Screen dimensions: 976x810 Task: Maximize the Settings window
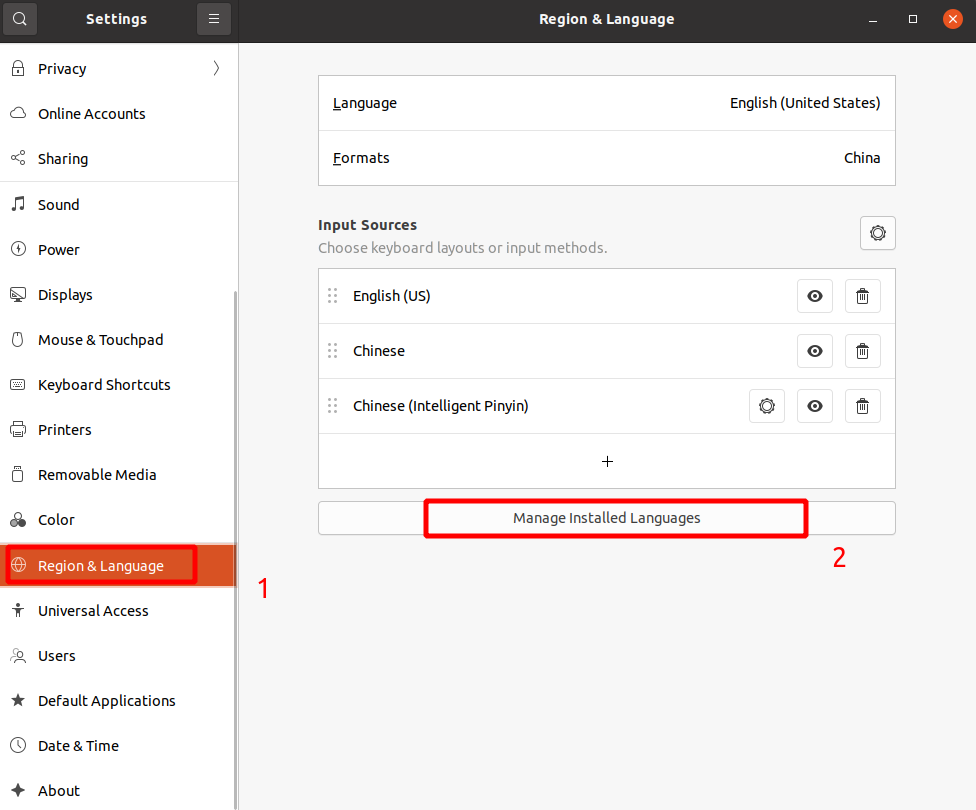[x=913, y=19]
